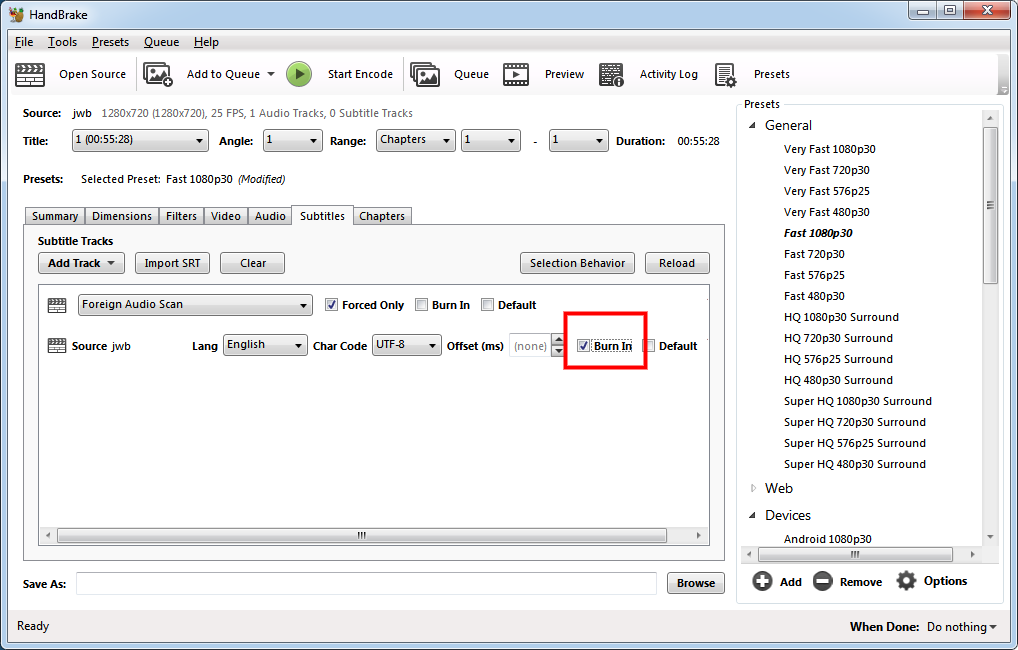
Task: Click the Activity Log icon
Action: tap(611, 75)
